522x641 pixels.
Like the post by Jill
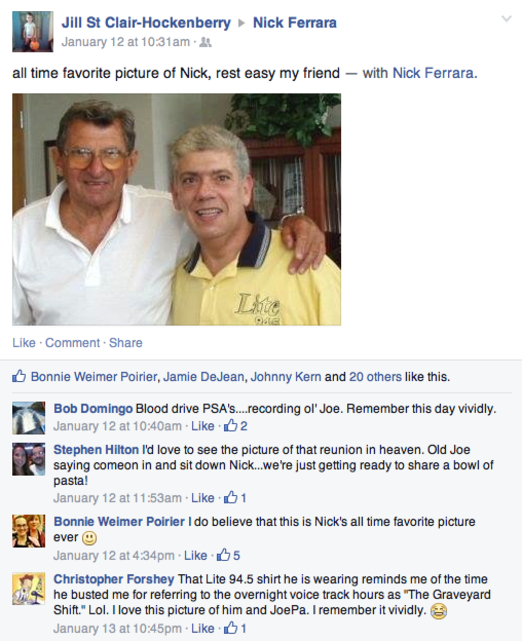coord(24,343)
